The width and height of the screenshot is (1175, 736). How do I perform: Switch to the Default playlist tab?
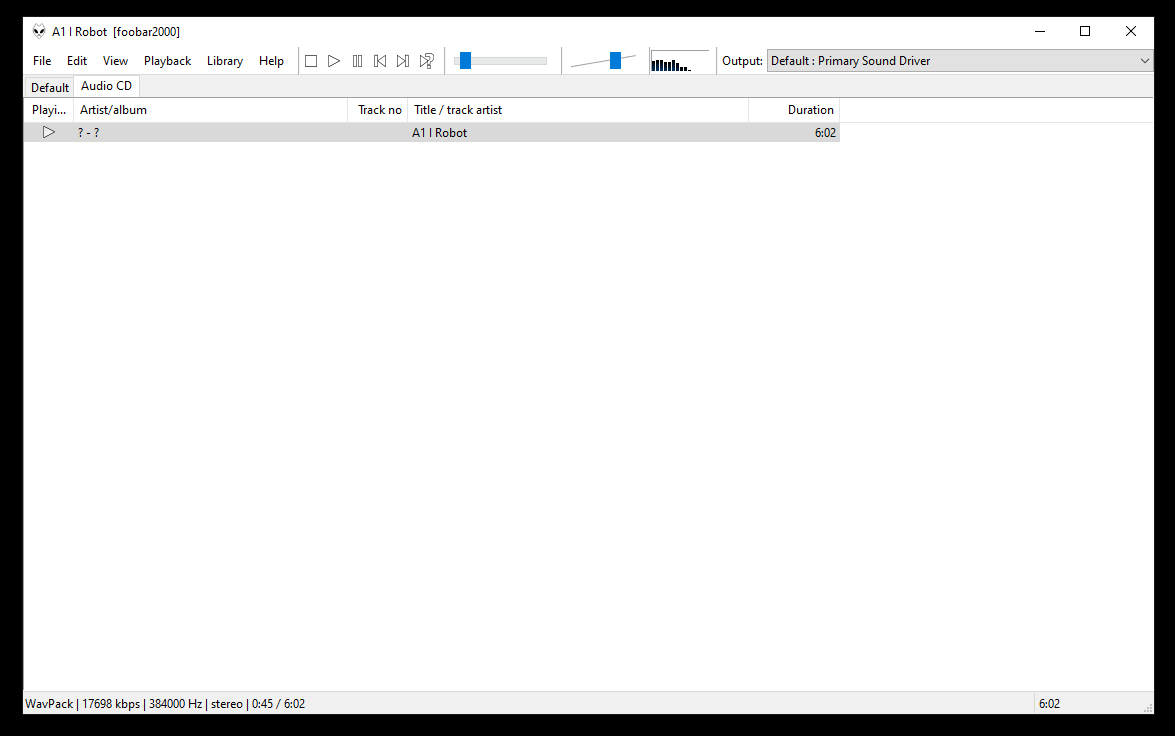click(x=49, y=88)
